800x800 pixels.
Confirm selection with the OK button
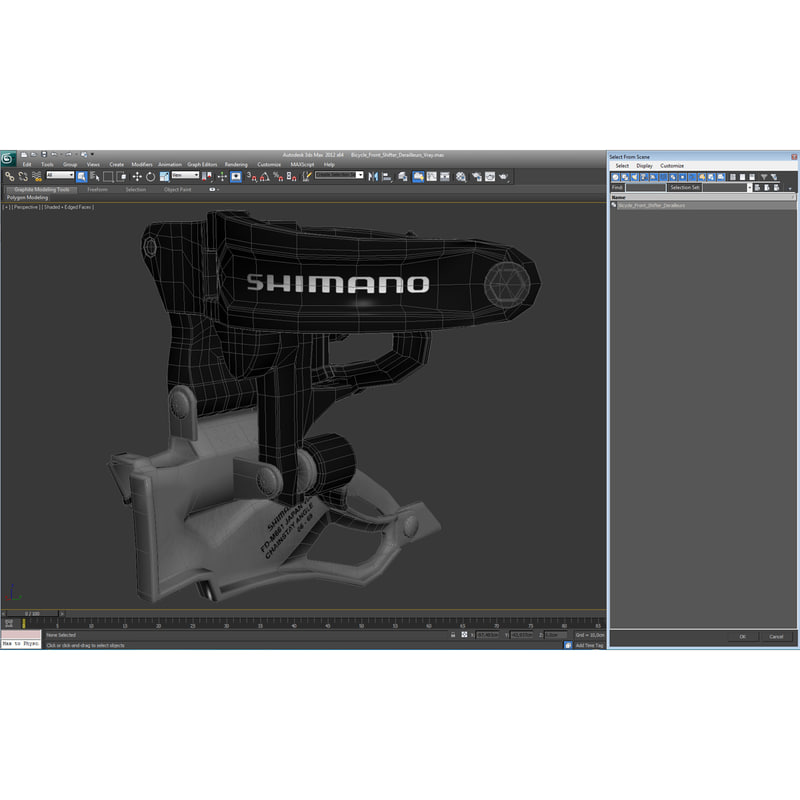pyautogui.click(x=742, y=636)
